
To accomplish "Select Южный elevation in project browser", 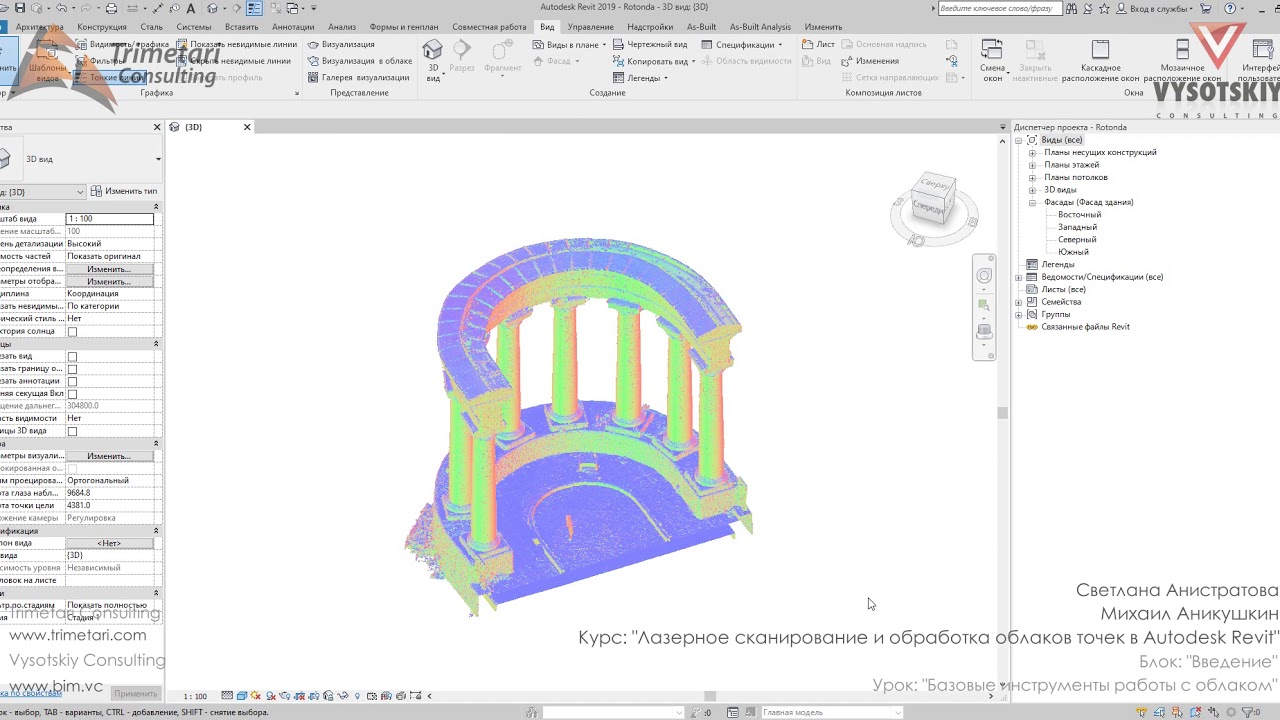I will click(1073, 252).
